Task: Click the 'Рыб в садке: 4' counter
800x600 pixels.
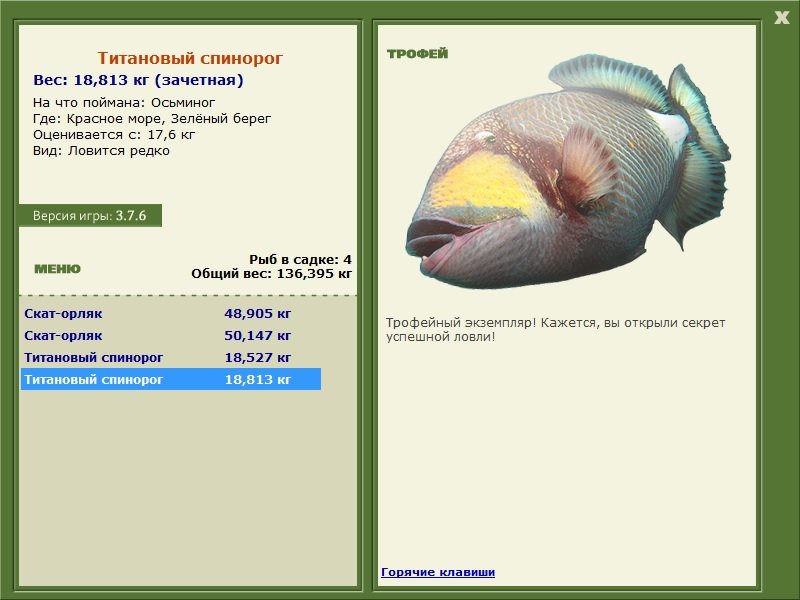Action: pos(300,260)
